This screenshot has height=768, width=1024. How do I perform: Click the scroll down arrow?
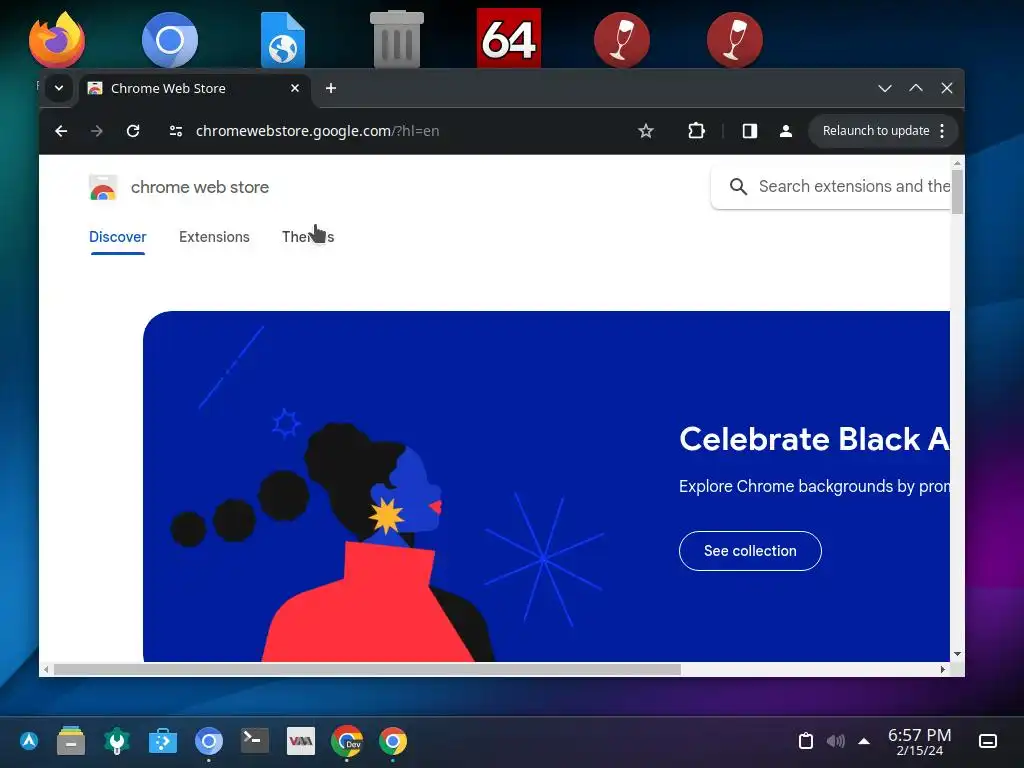pos(957,654)
